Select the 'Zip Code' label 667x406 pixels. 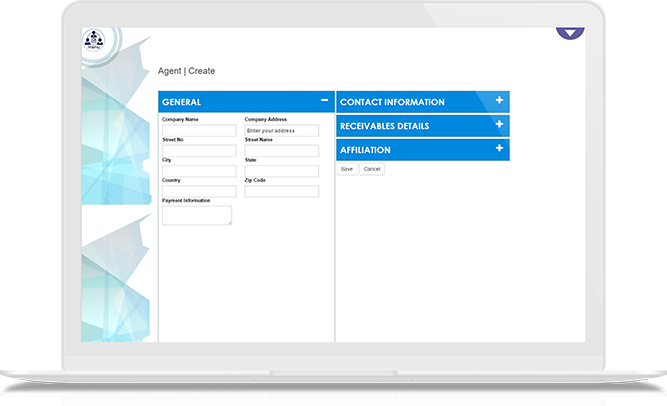(x=255, y=180)
